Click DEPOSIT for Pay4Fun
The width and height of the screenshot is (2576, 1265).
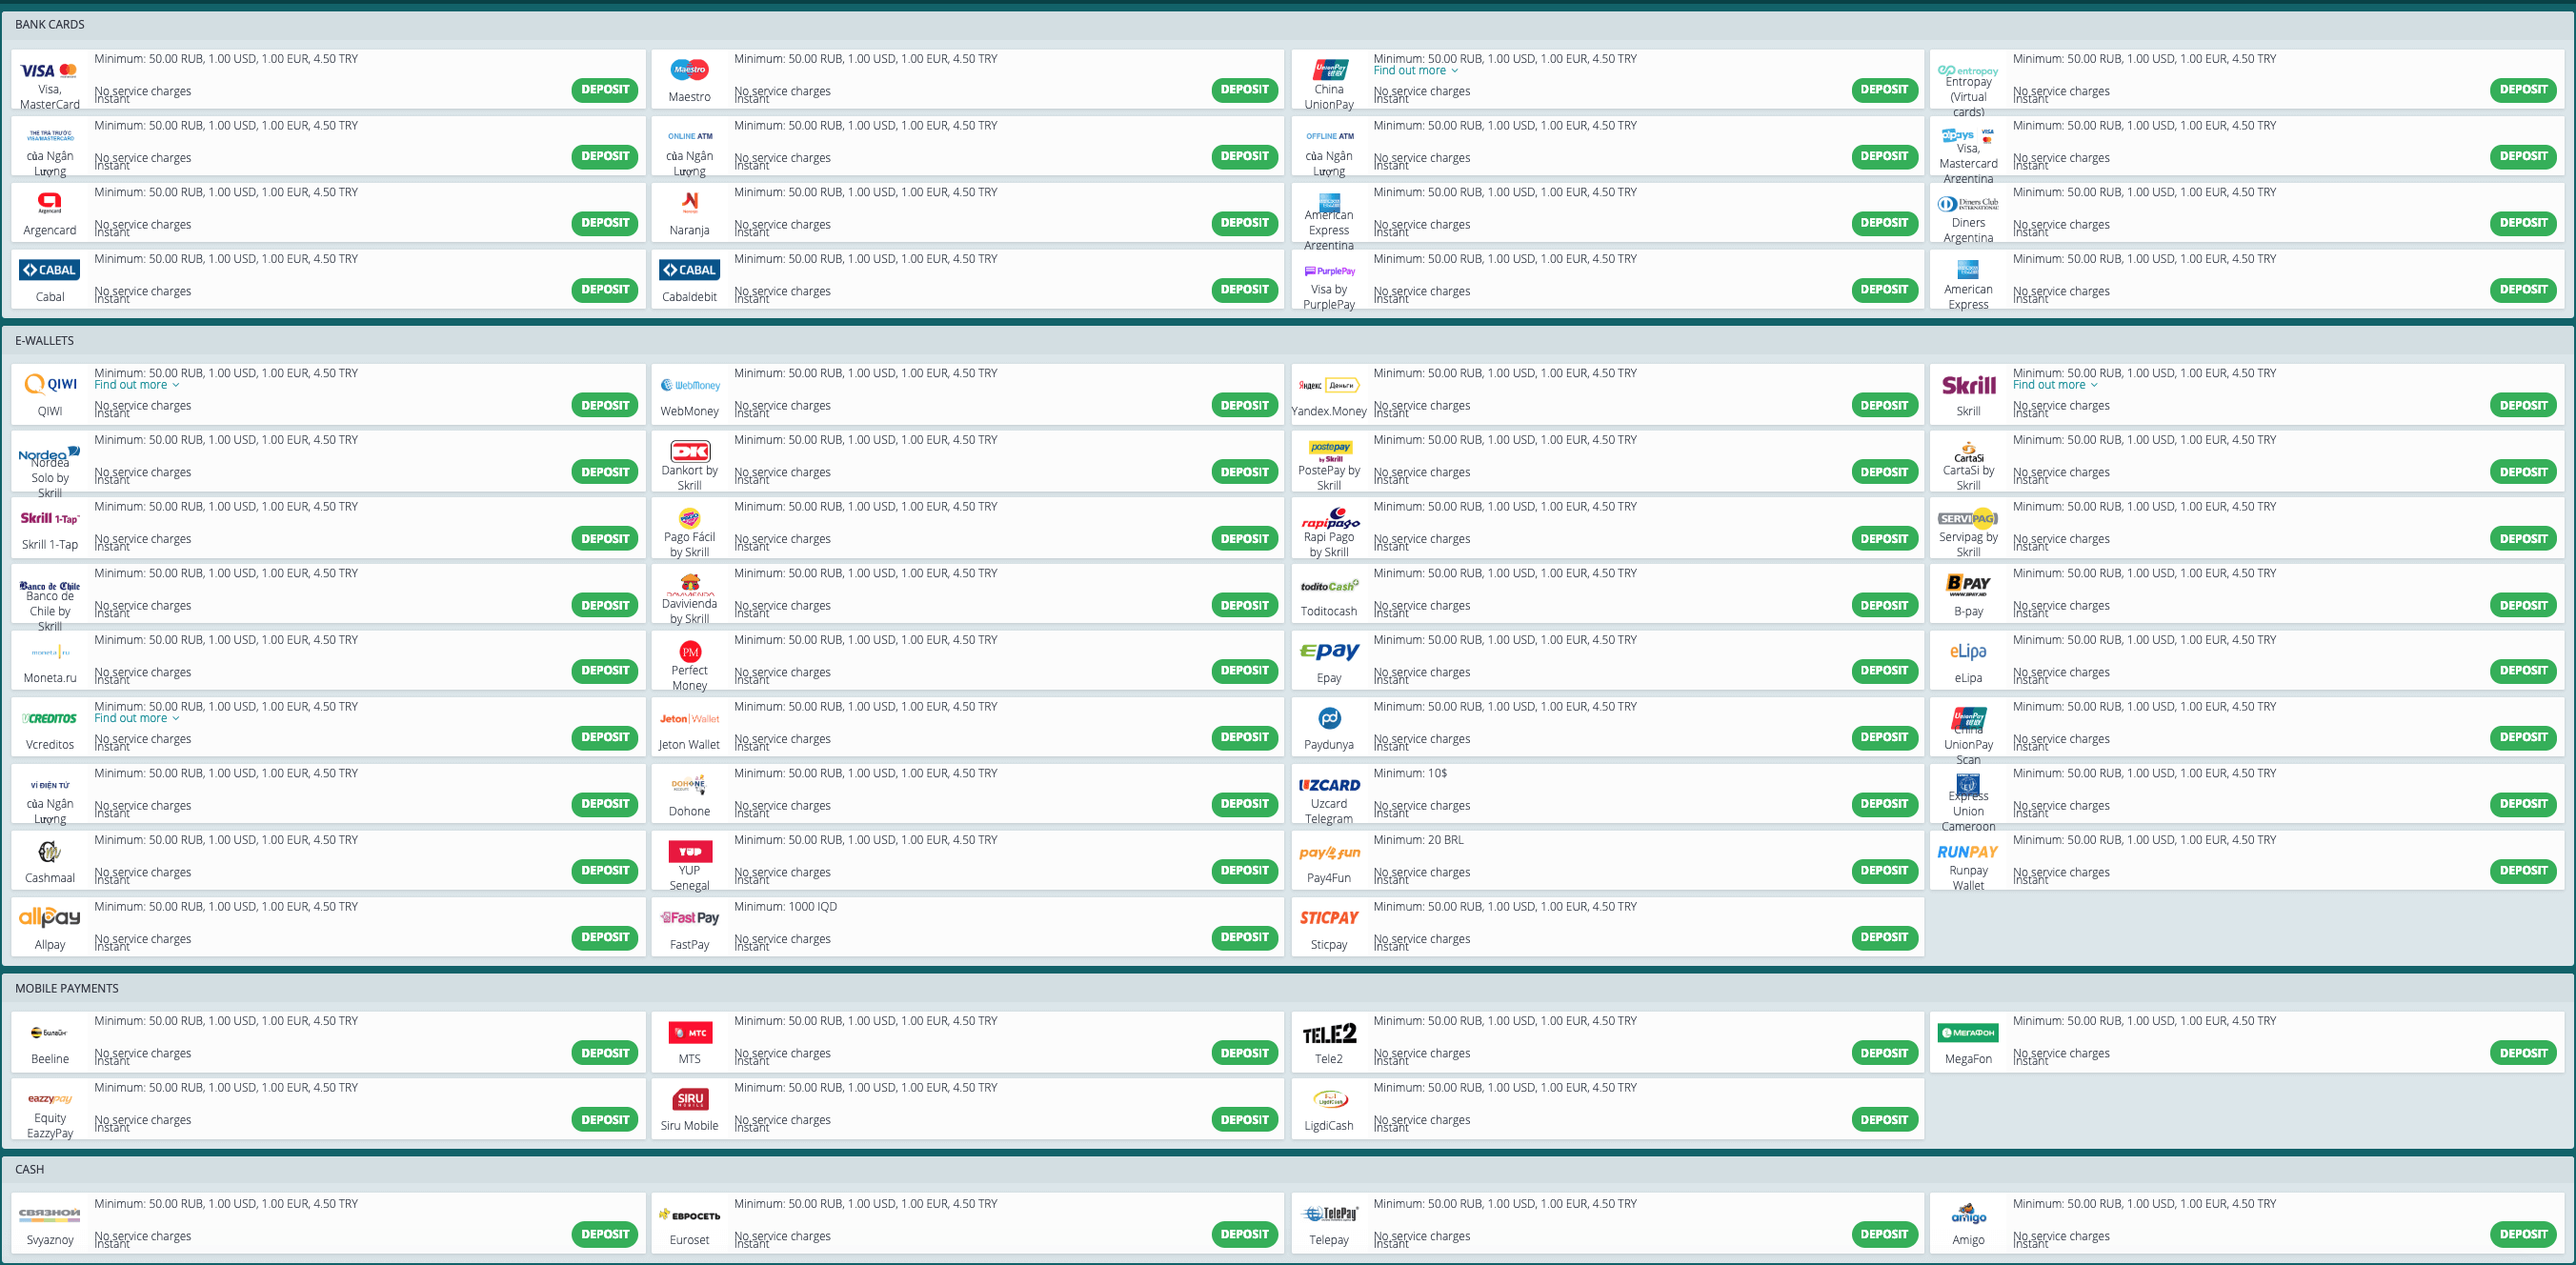(1884, 871)
